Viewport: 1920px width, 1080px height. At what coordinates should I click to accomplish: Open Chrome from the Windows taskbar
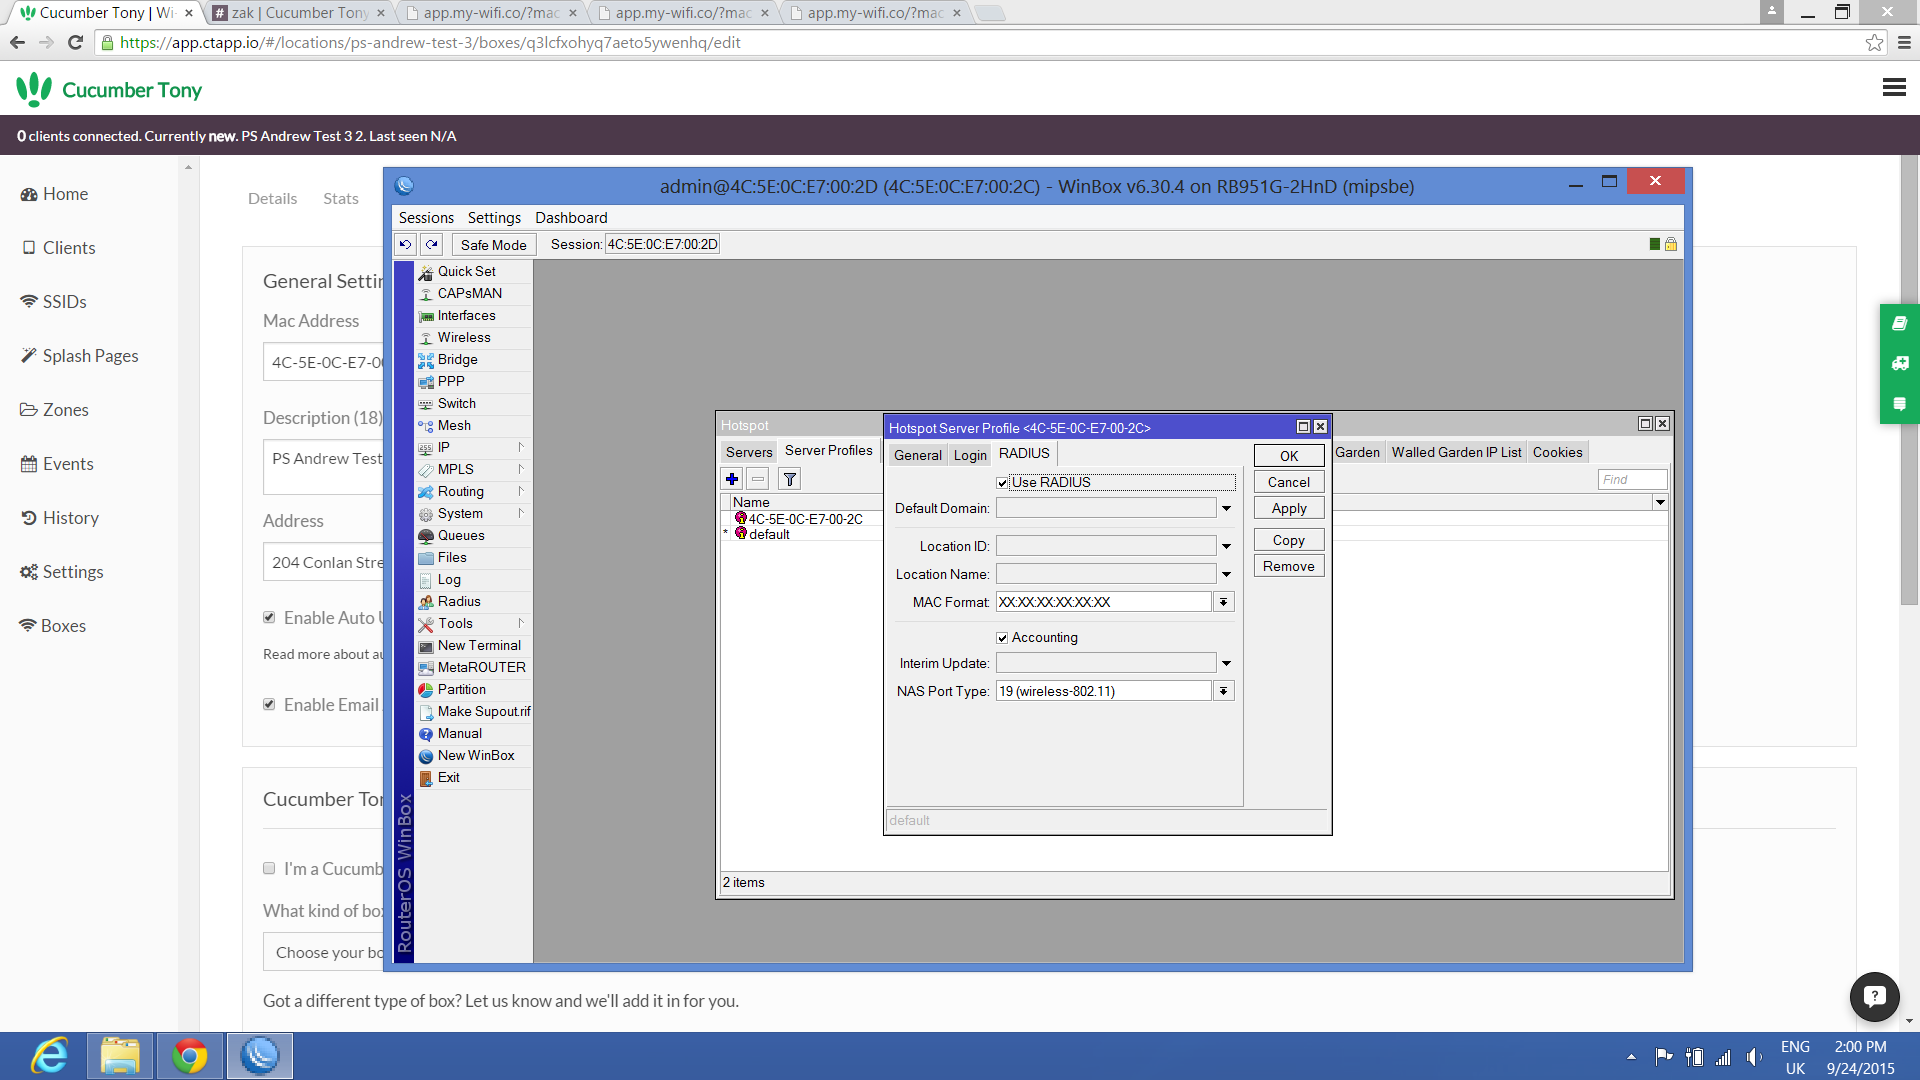coord(190,1056)
